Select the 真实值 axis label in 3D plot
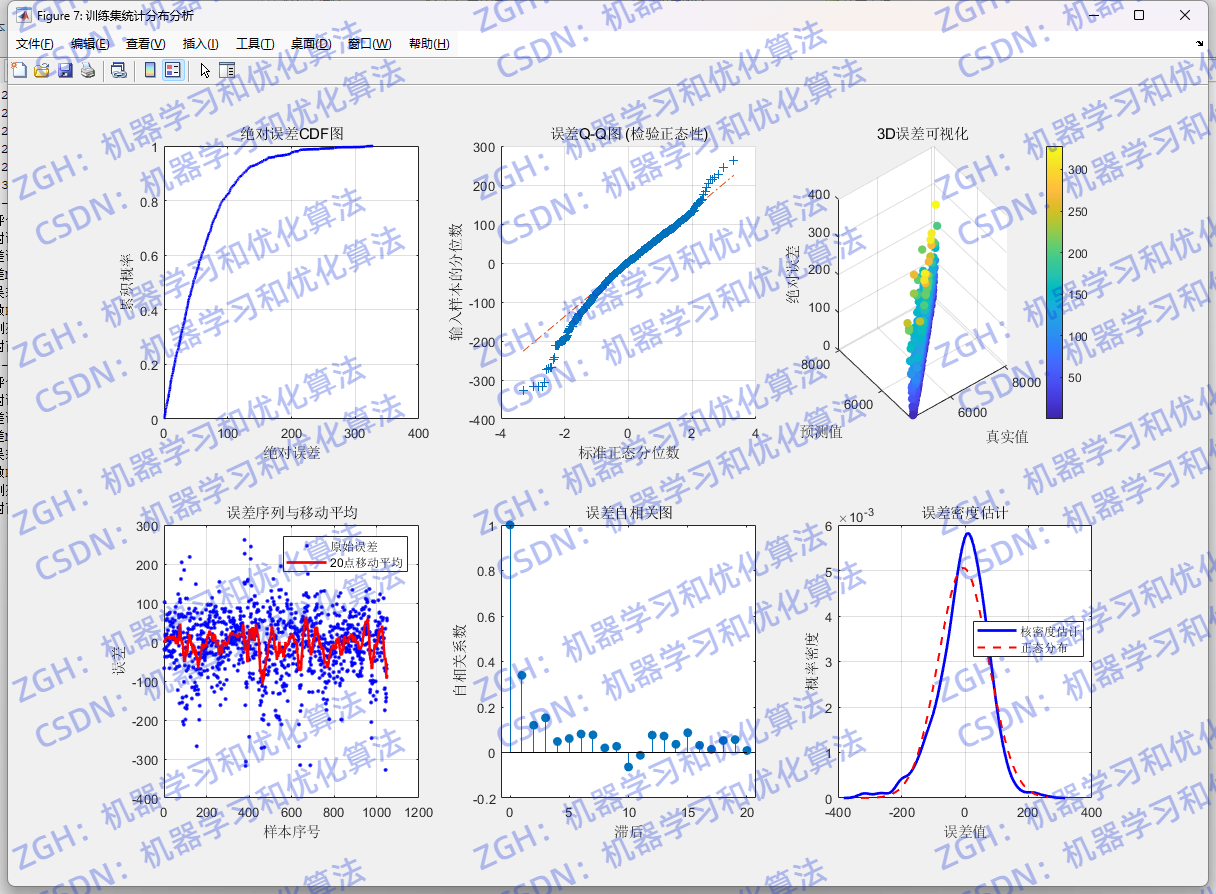This screenshot has width=1216, height=894. coord(1007,436)
